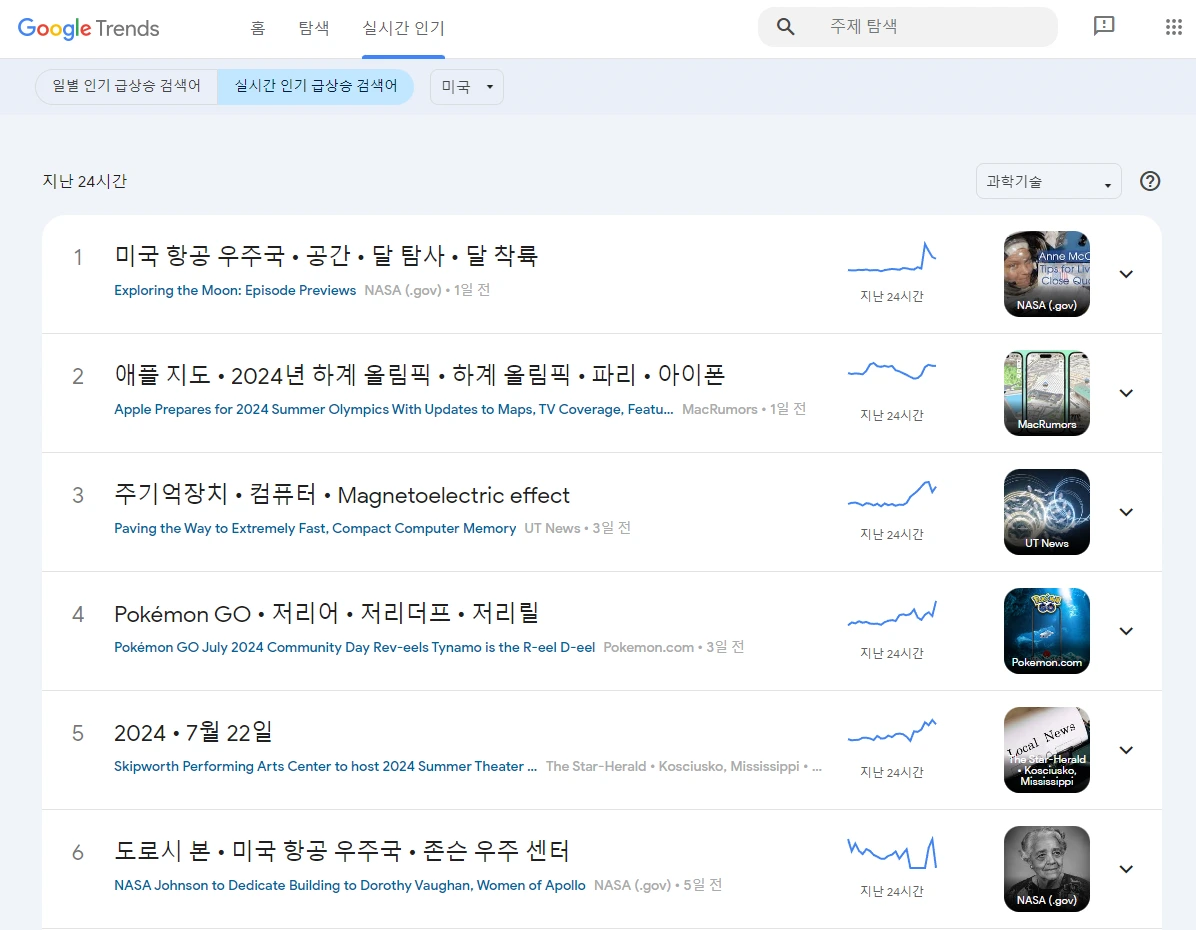The image size is (1196, 930).
Task: Click the Star-Herald Local News thumbnail
Action: 1046,750
